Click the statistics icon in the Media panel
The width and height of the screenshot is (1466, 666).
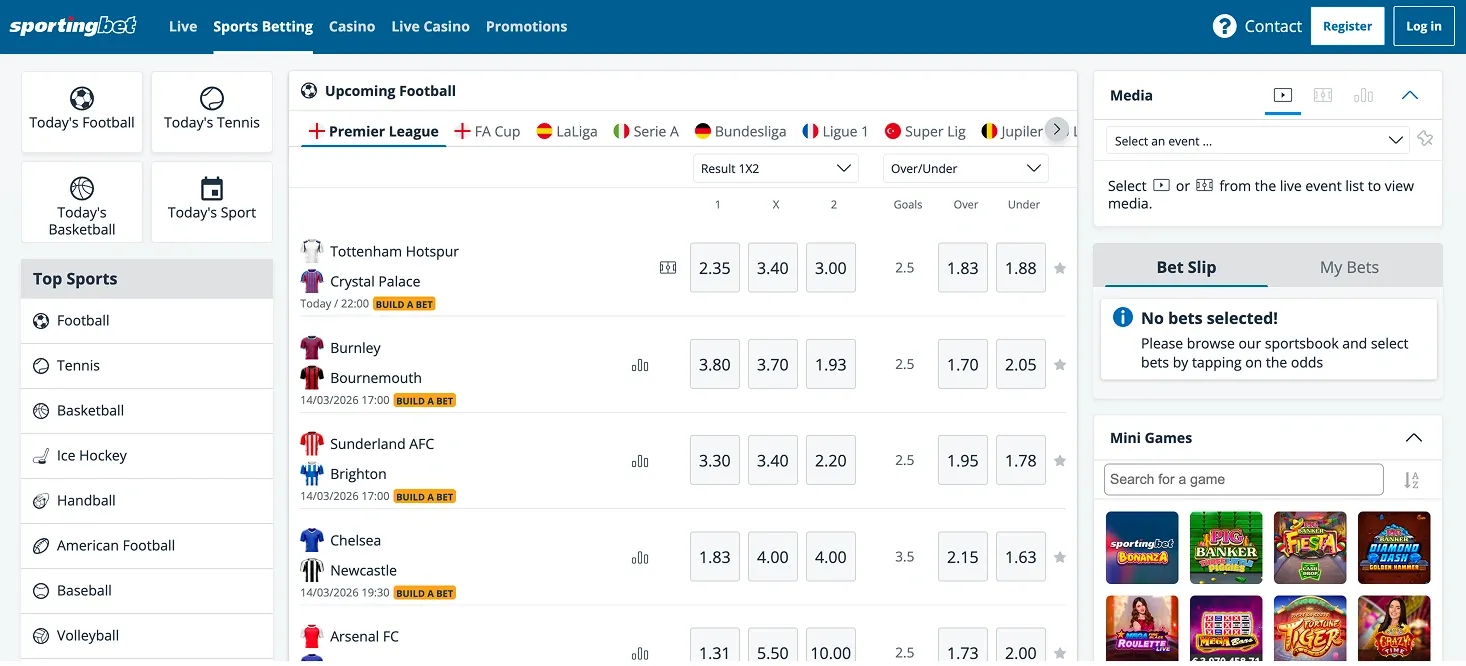(1363, 95)
